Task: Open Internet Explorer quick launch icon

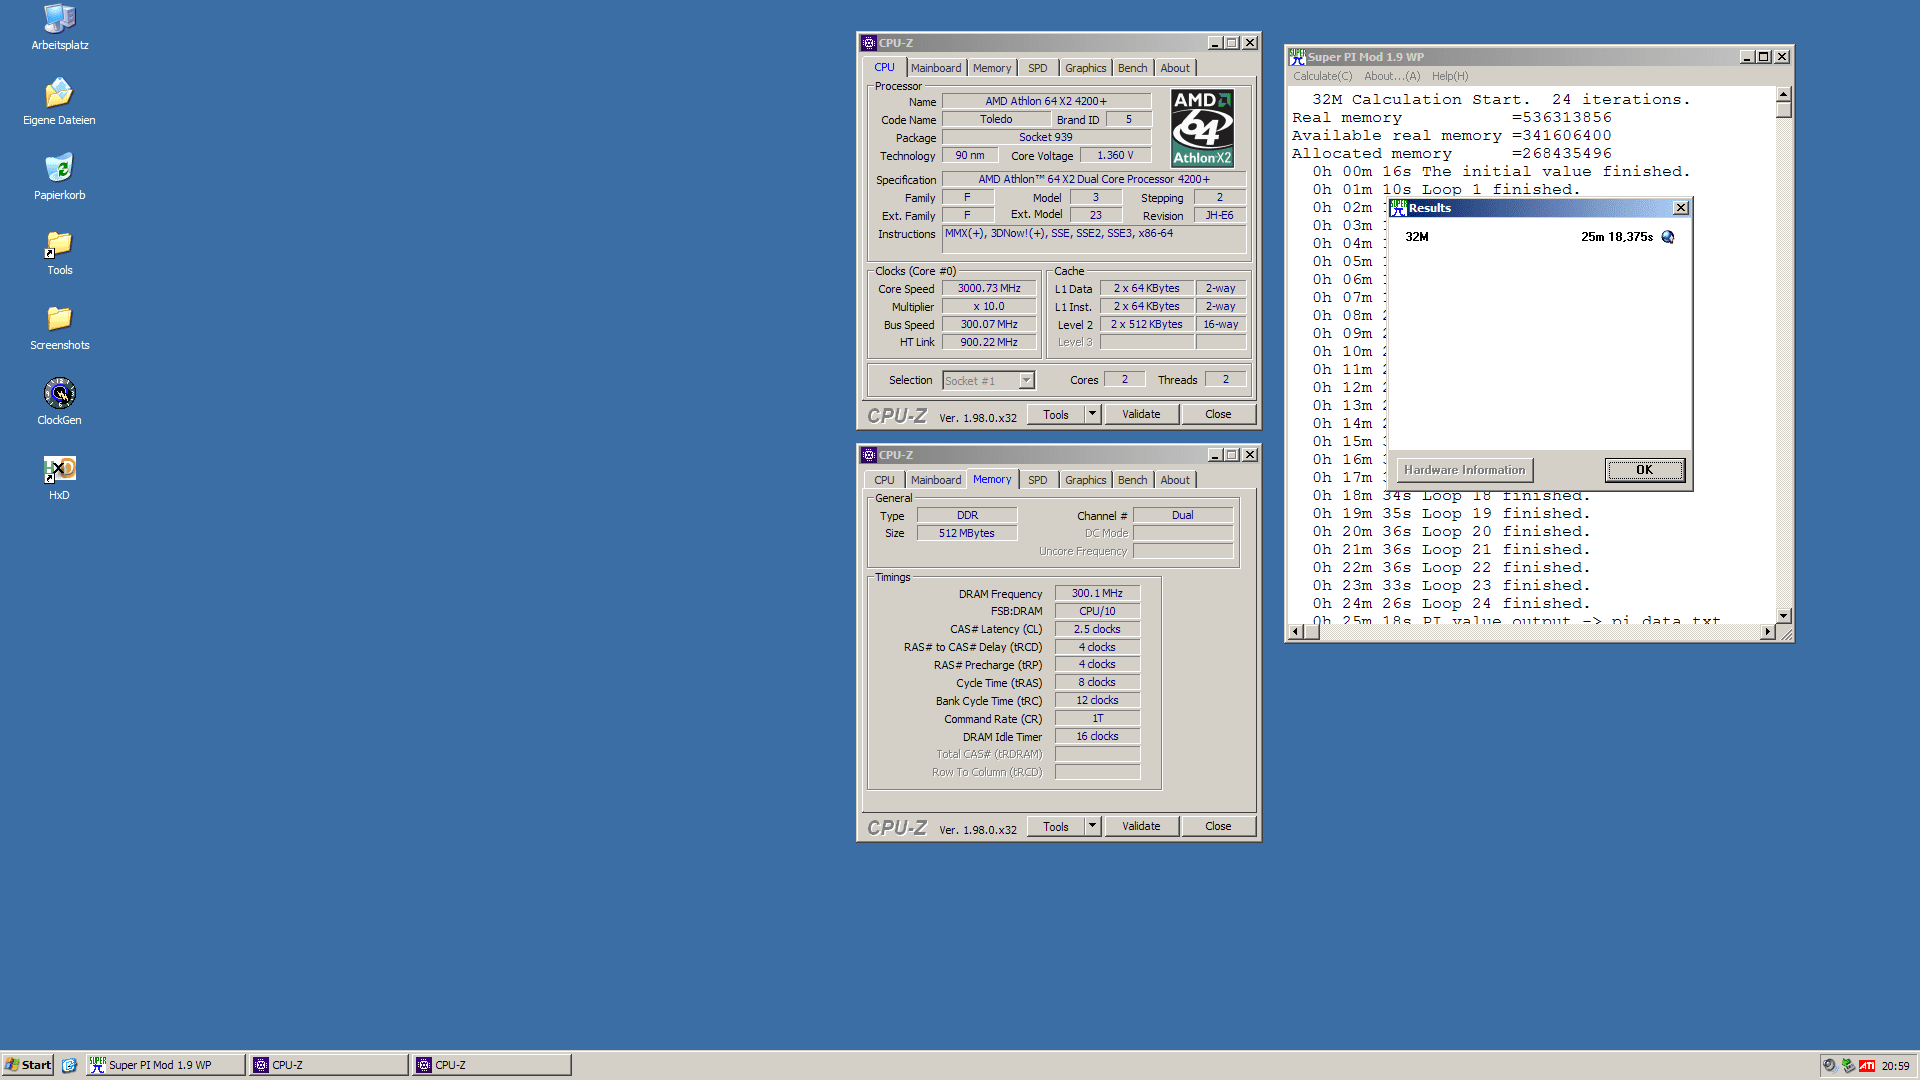Action: [x=69, y=1065]
